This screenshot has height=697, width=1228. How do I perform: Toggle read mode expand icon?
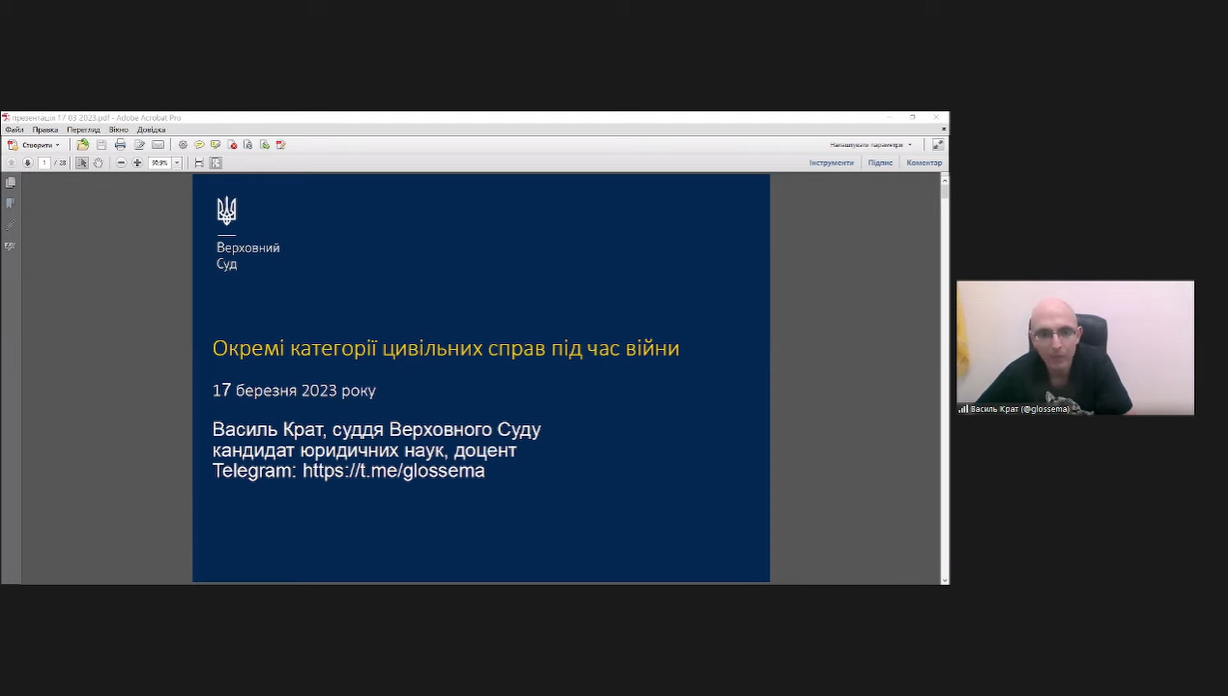(x=938, y=145)
